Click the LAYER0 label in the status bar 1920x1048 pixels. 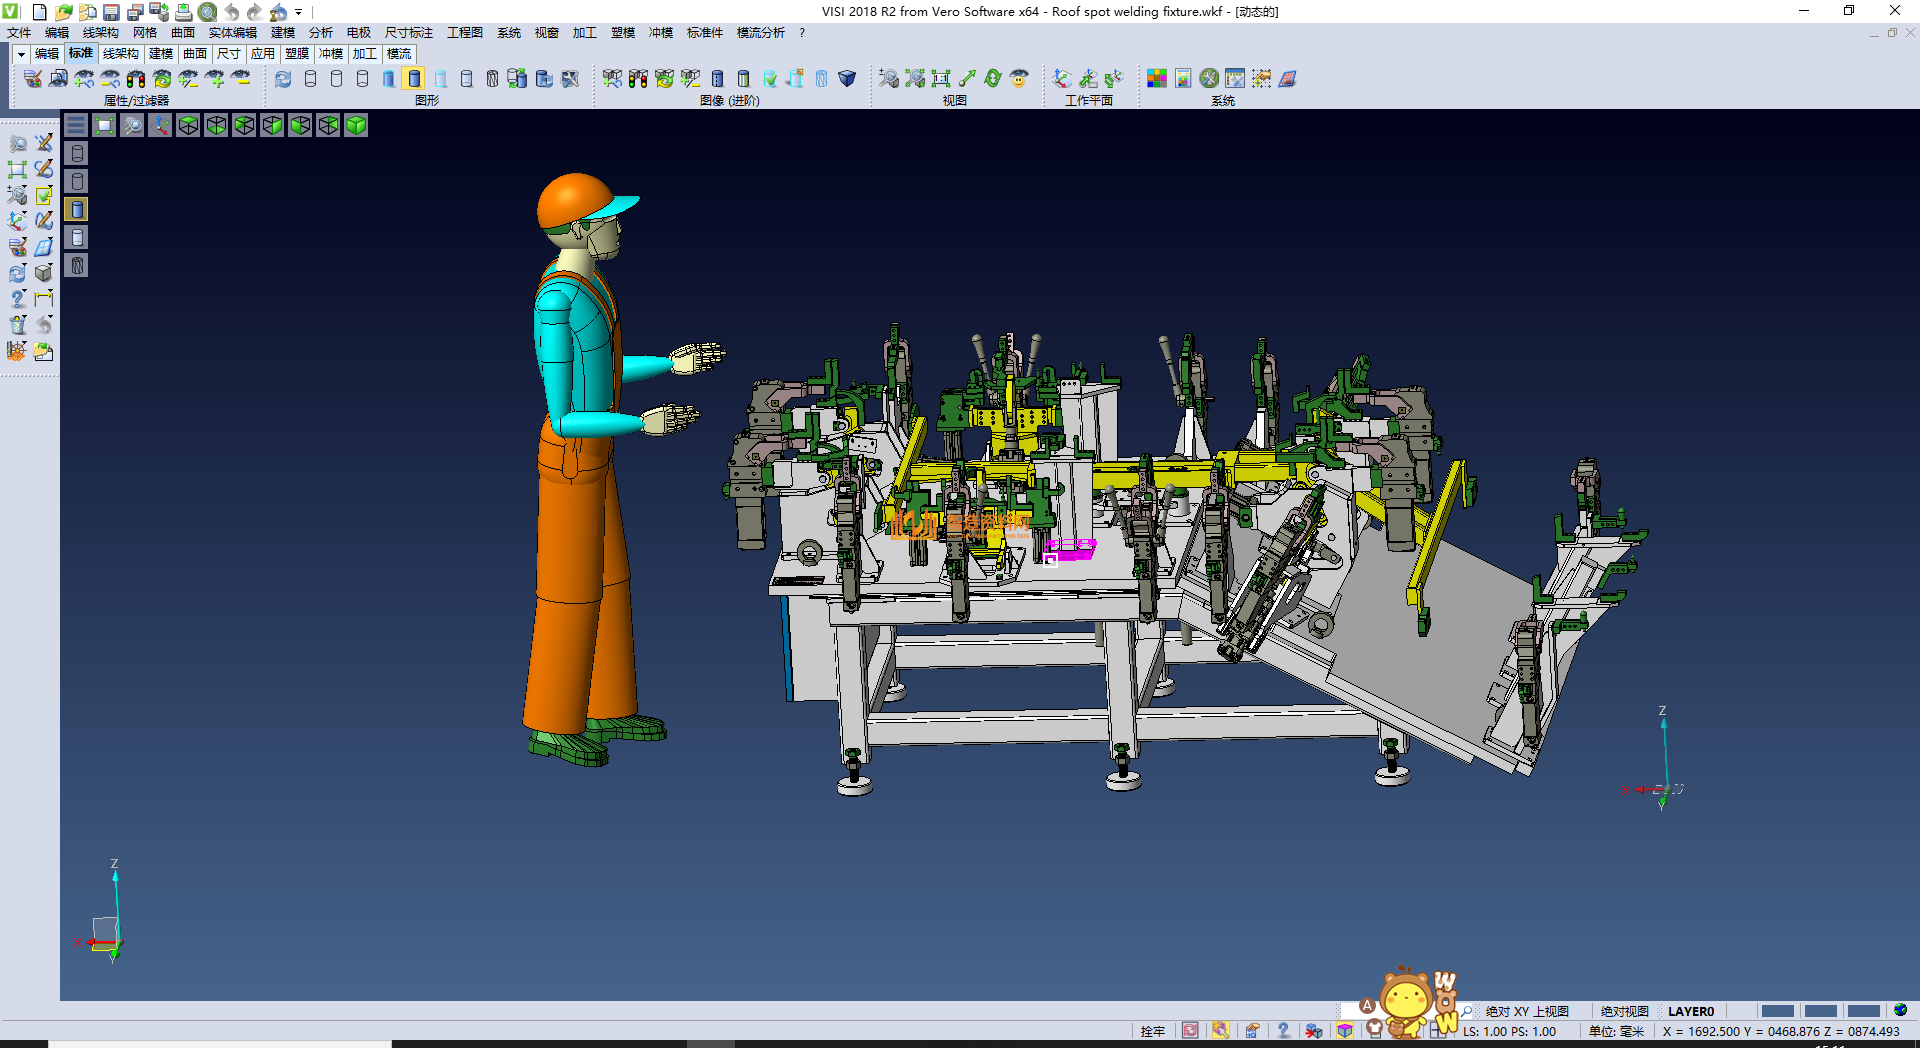tap(1690, 1011)
